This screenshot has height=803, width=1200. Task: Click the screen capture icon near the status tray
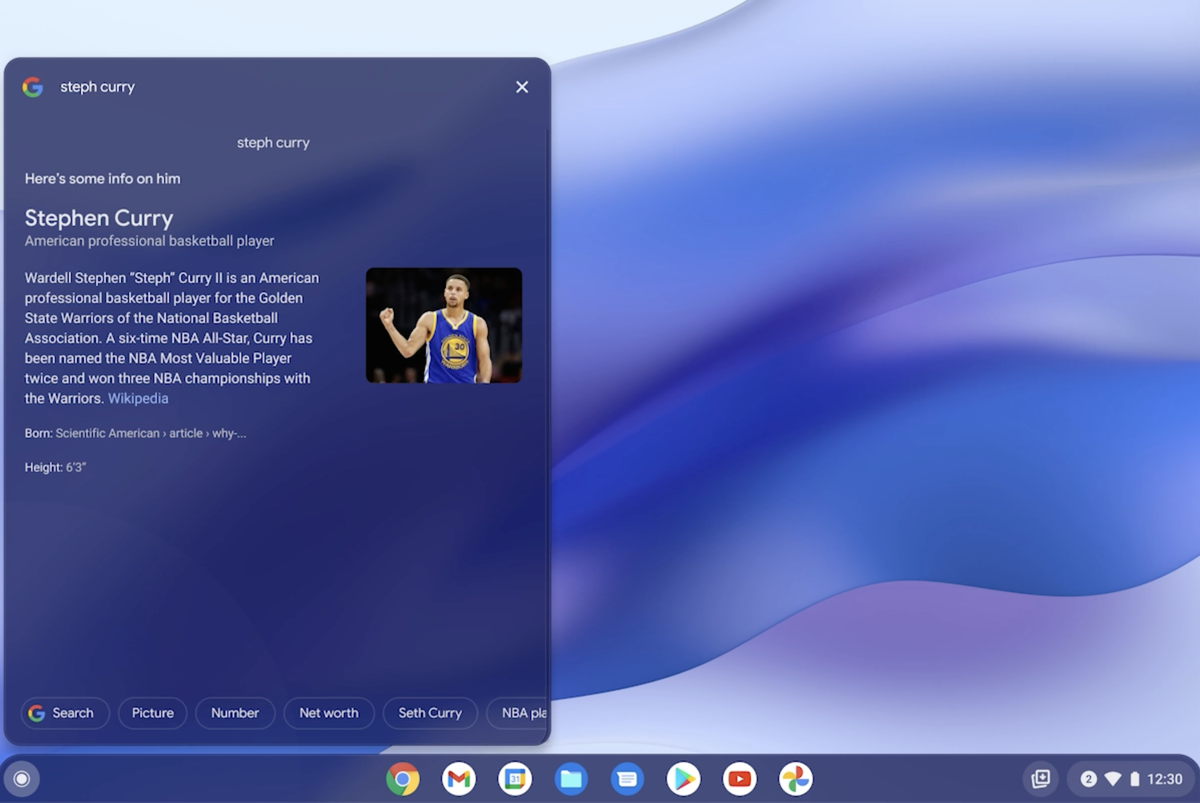point(1040,778)
